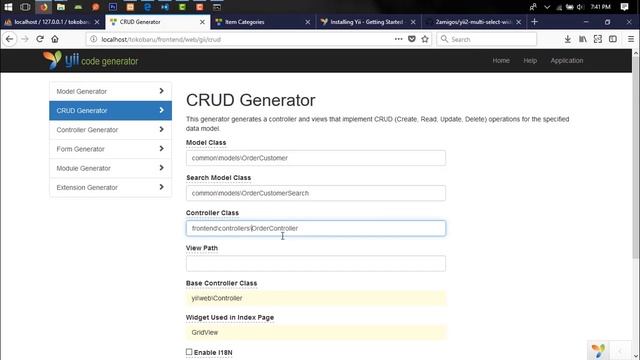Expand Module Generator chevron
The height and width of the screenshot is (360, 640).
coord(162,168)
